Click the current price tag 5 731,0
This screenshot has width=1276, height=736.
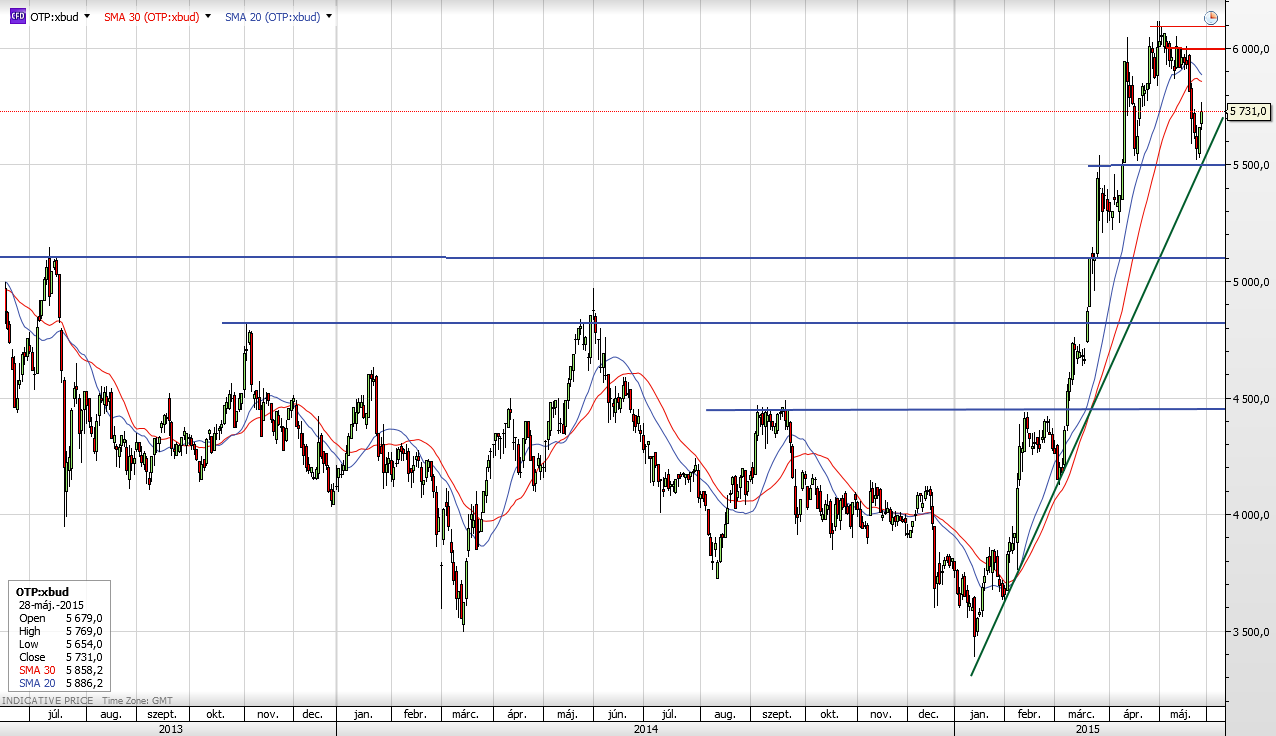point(1248,111)
